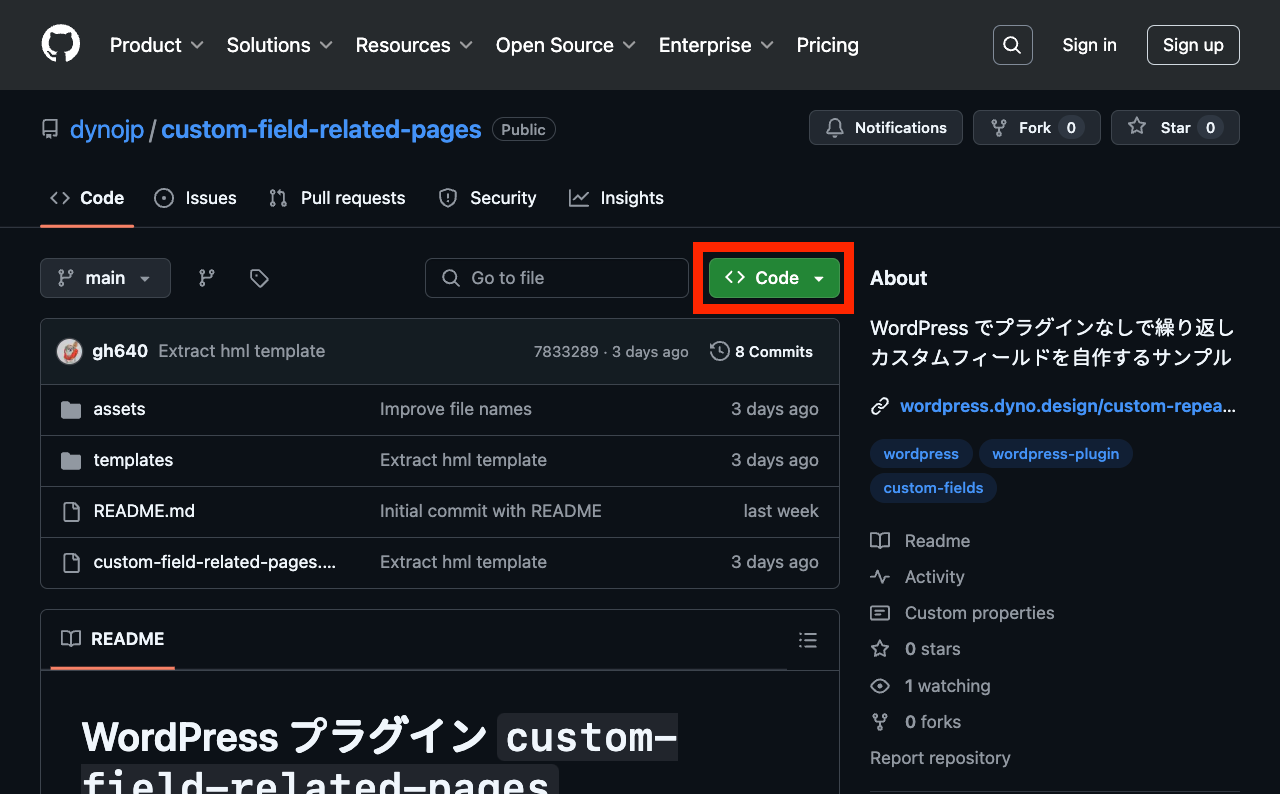This screenshot has width=1280, height=794.
Task: Click the Custom properties icon
Action: click(x=880, y=613)
